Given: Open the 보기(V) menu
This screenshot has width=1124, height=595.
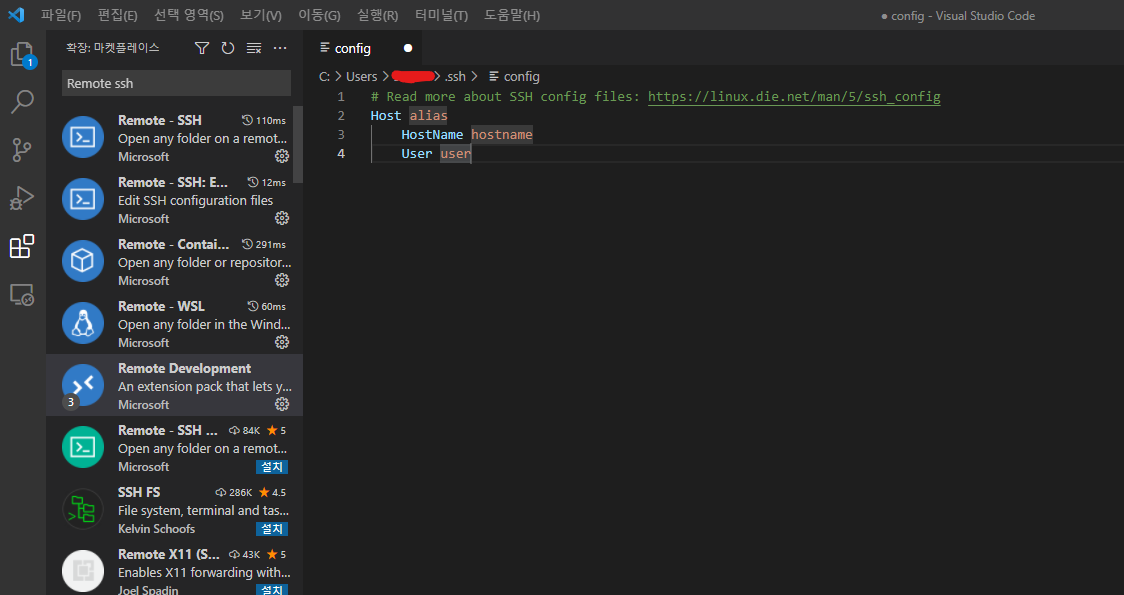Looking at the screenshot, I should tap(261, 15).
